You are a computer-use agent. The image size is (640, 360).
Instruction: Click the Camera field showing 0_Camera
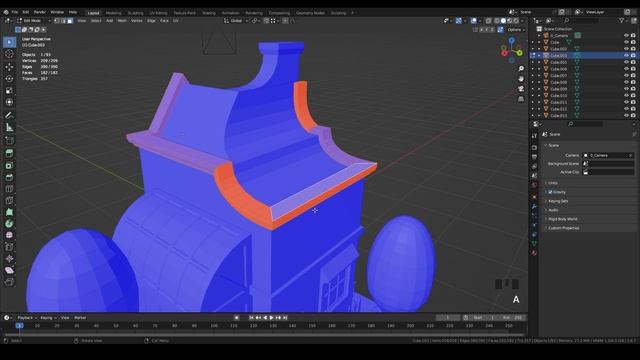tap(608, 156)
